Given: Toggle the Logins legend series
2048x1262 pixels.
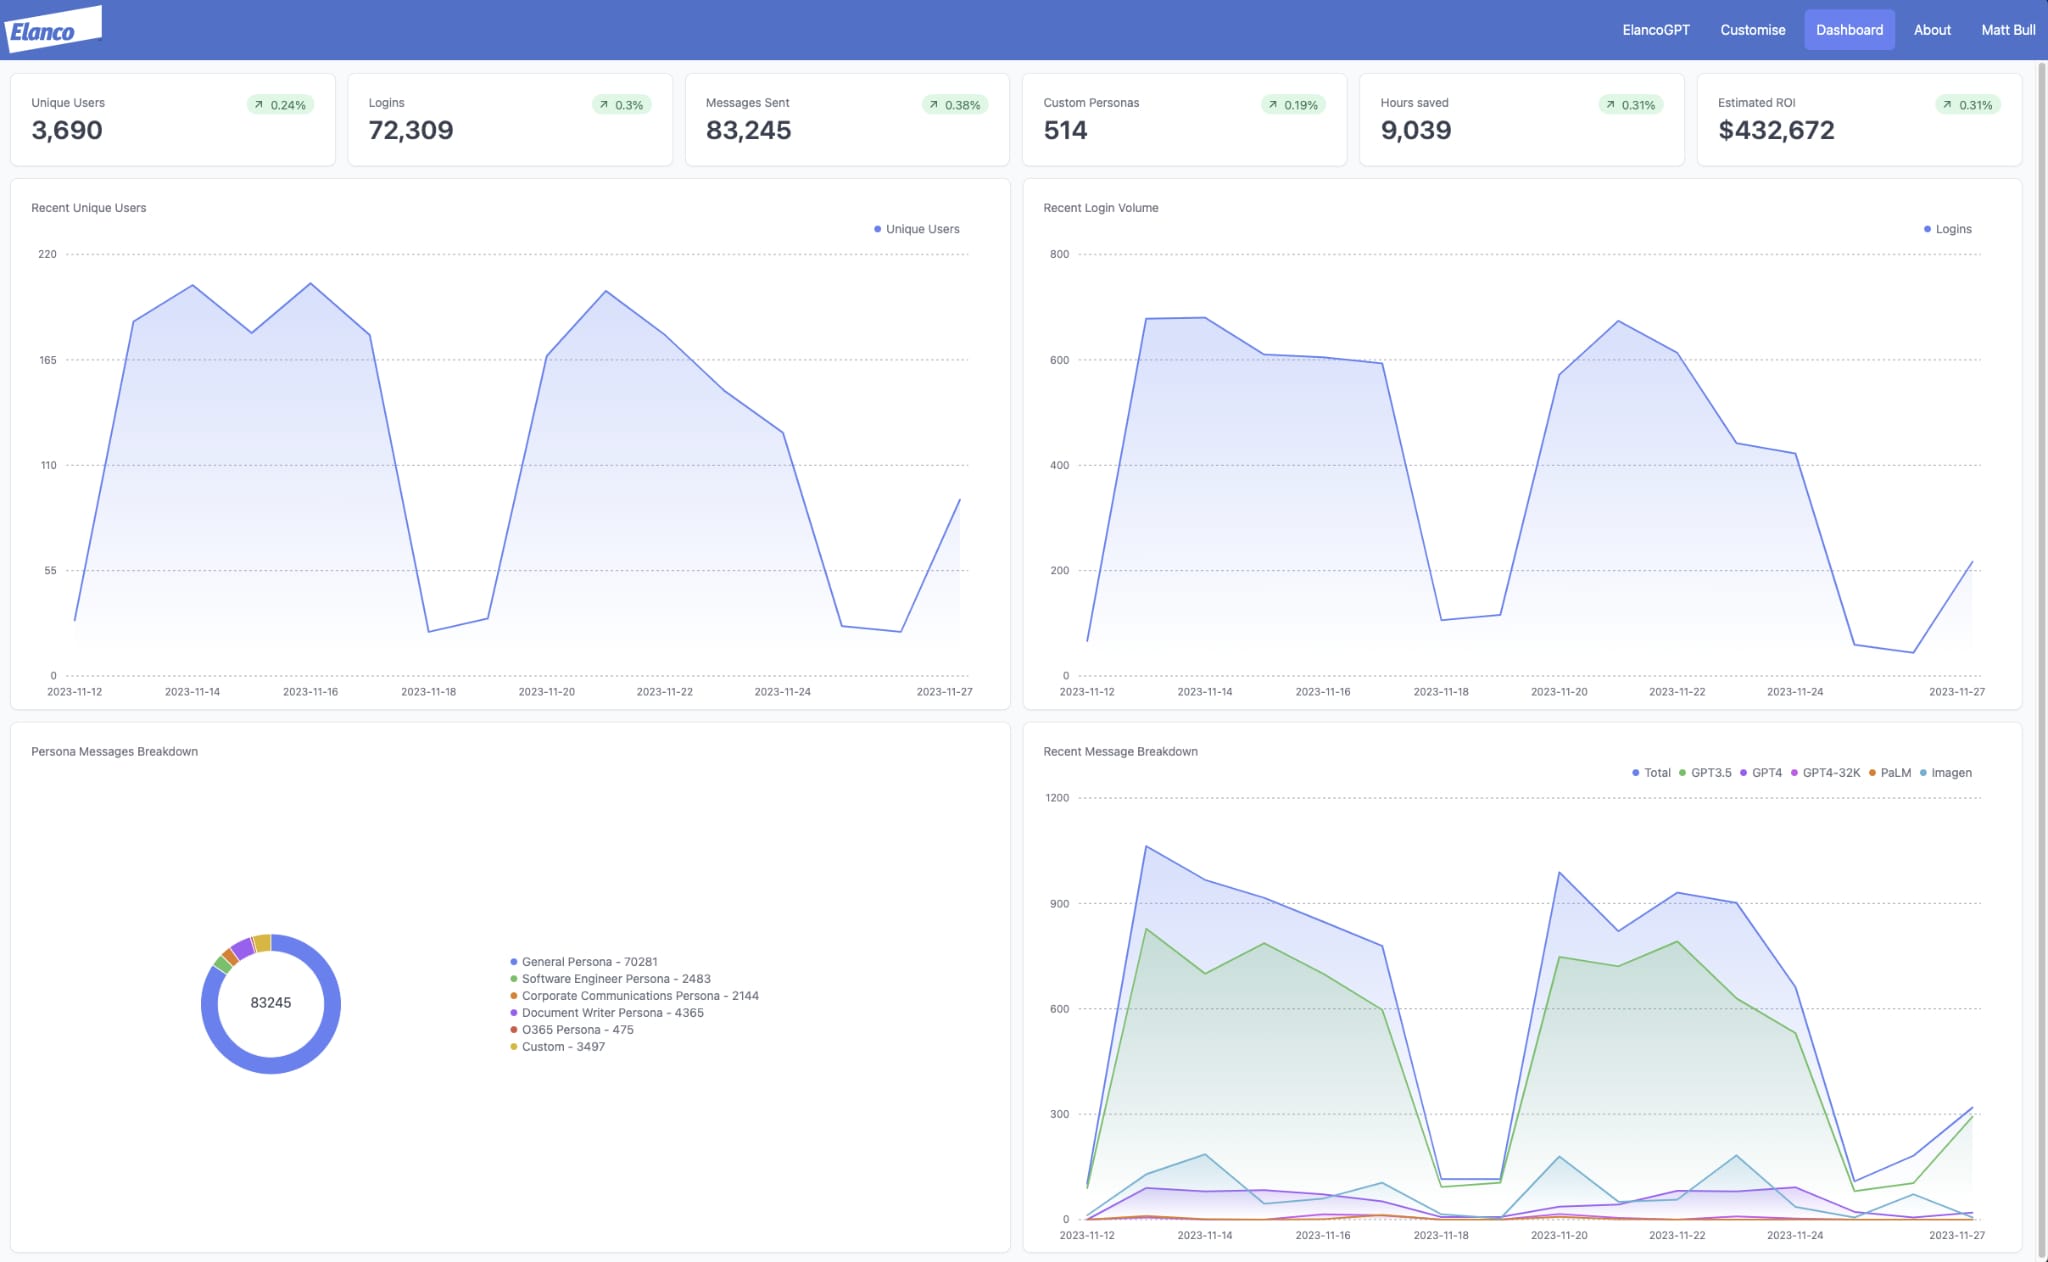Looking at the screenshot, I should (1947, 229).
